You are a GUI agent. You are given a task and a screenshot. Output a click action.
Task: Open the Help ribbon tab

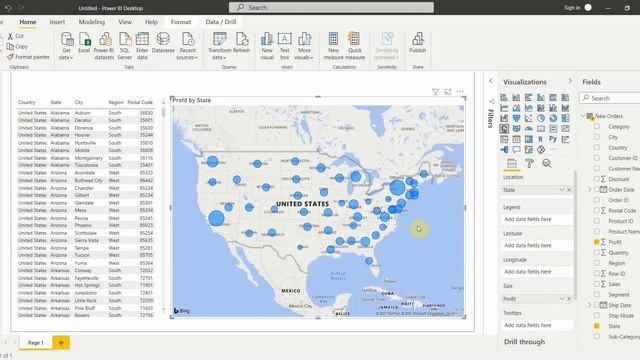(151, 22)
